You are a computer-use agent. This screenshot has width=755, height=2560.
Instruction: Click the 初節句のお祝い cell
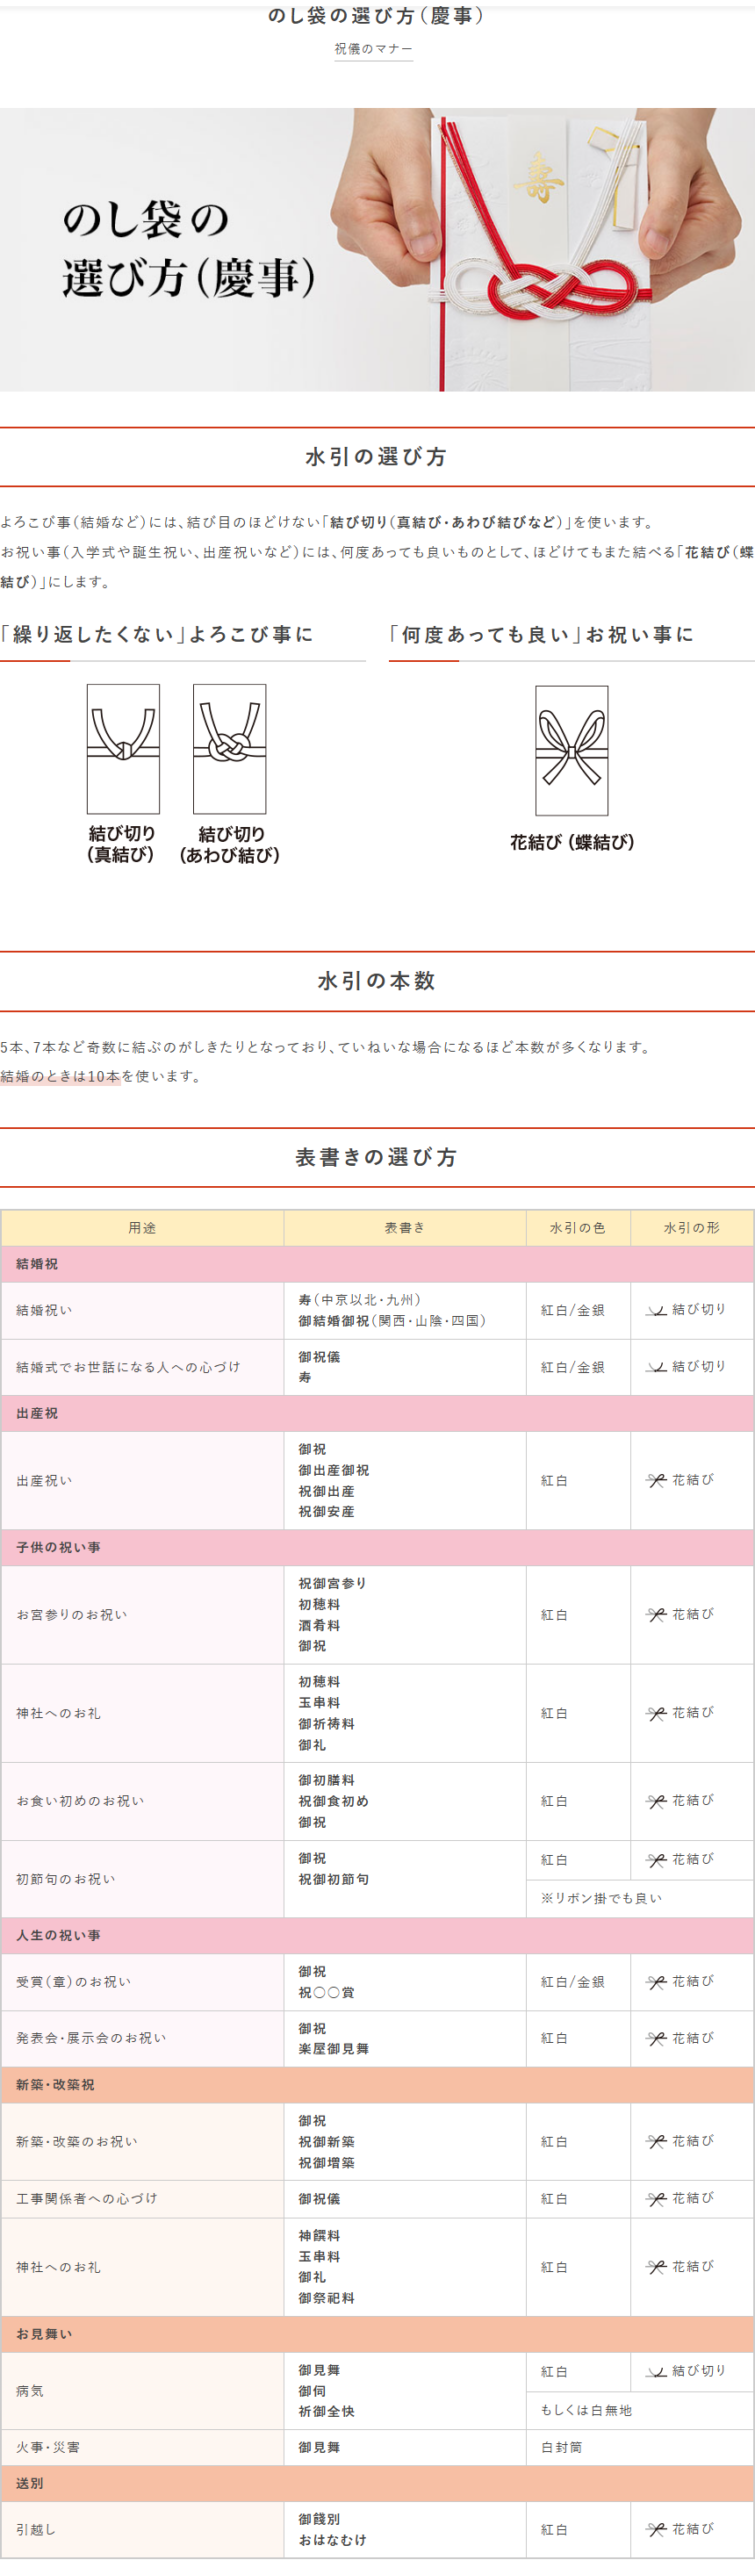tap(142, 1879)
